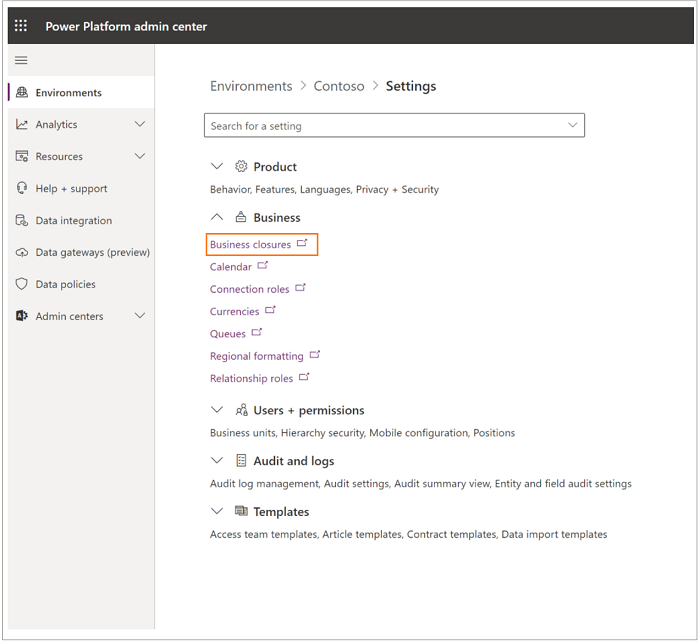Viewport: 700px width, 644px height.
Task: Click the Templates heading
Action: [281, 511]
